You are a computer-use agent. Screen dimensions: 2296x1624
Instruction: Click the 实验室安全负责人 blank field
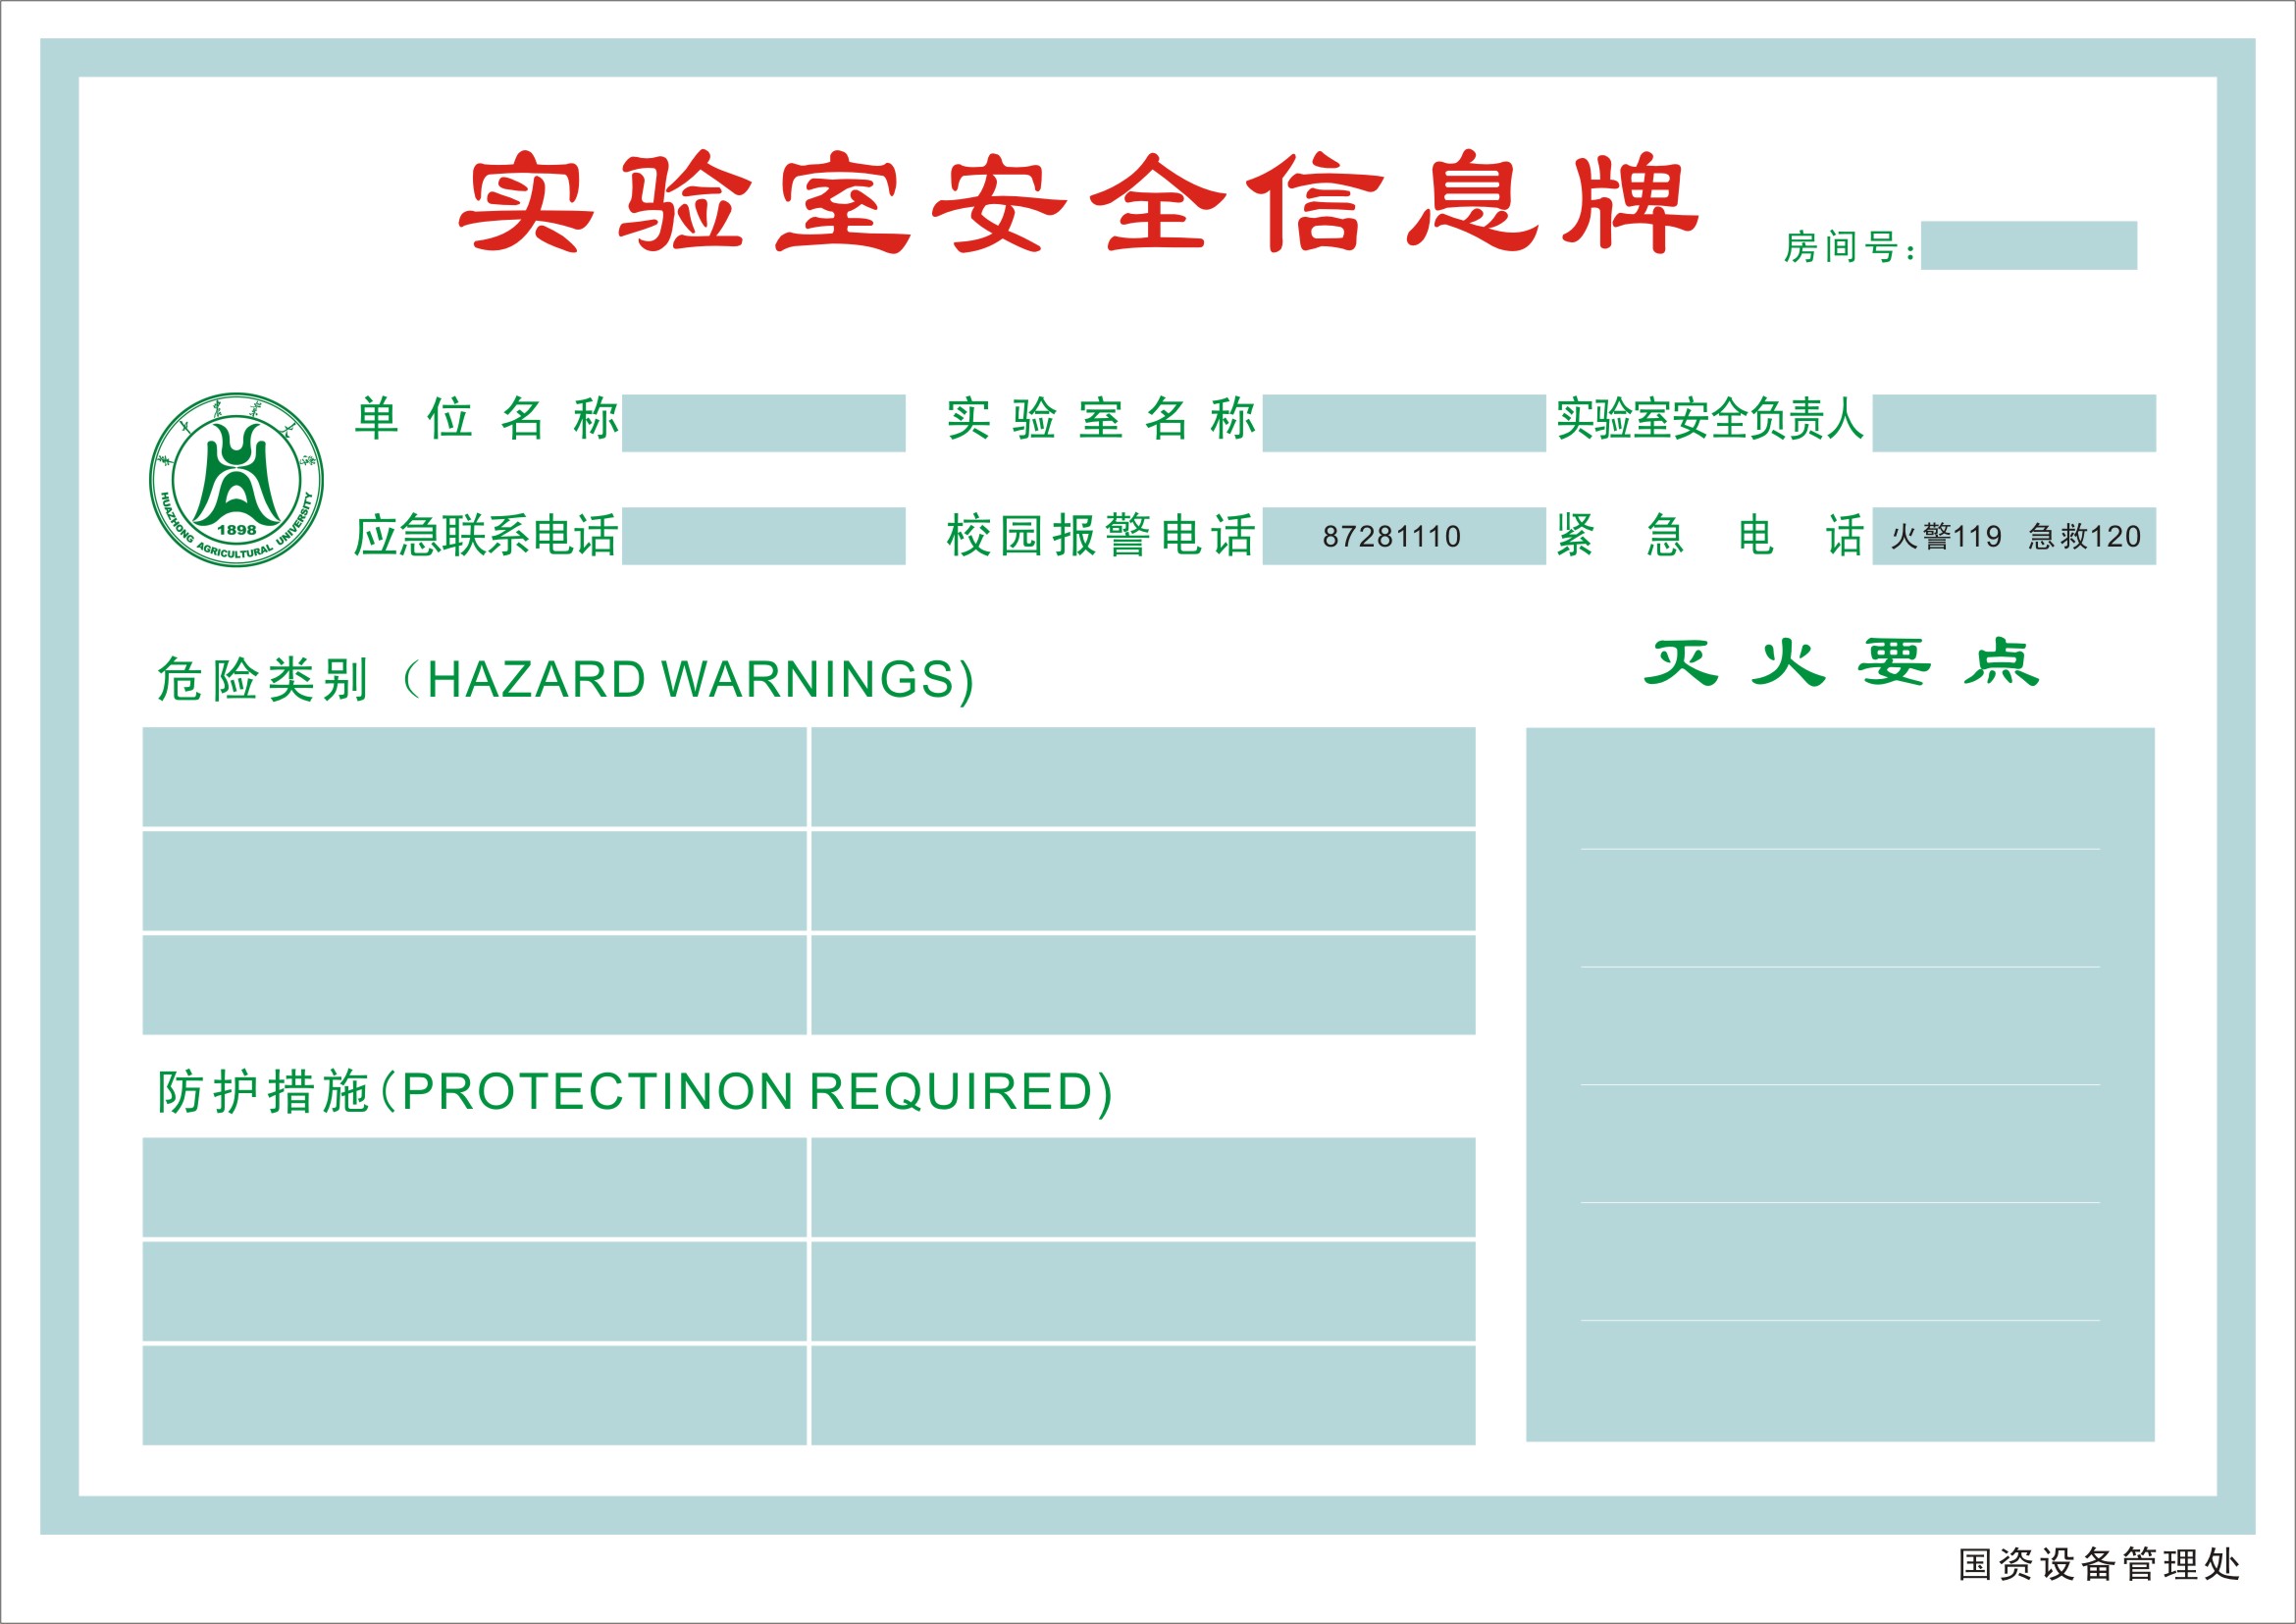[x=2013, y=422]
